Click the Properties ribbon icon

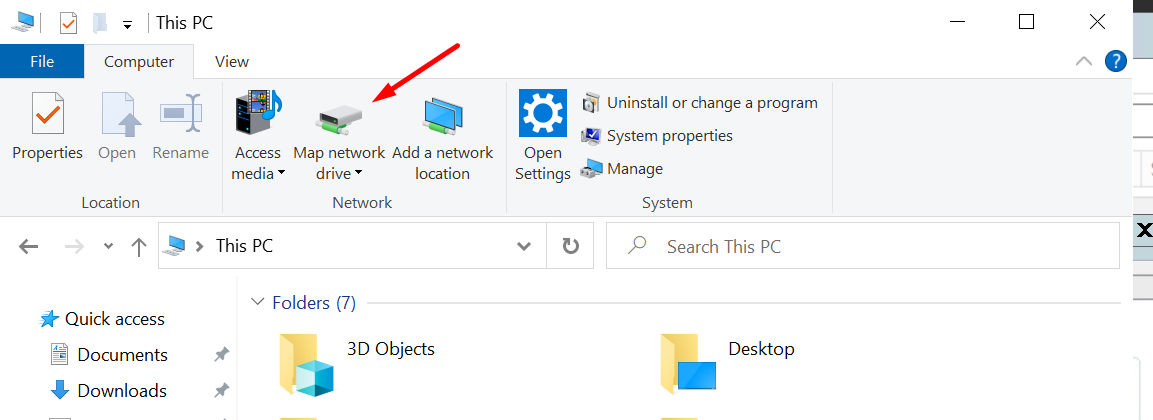tap(47, 115)
